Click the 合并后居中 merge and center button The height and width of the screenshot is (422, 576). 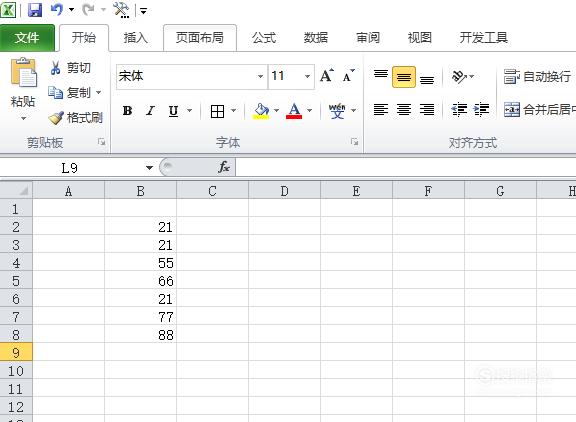pos(539,109)
